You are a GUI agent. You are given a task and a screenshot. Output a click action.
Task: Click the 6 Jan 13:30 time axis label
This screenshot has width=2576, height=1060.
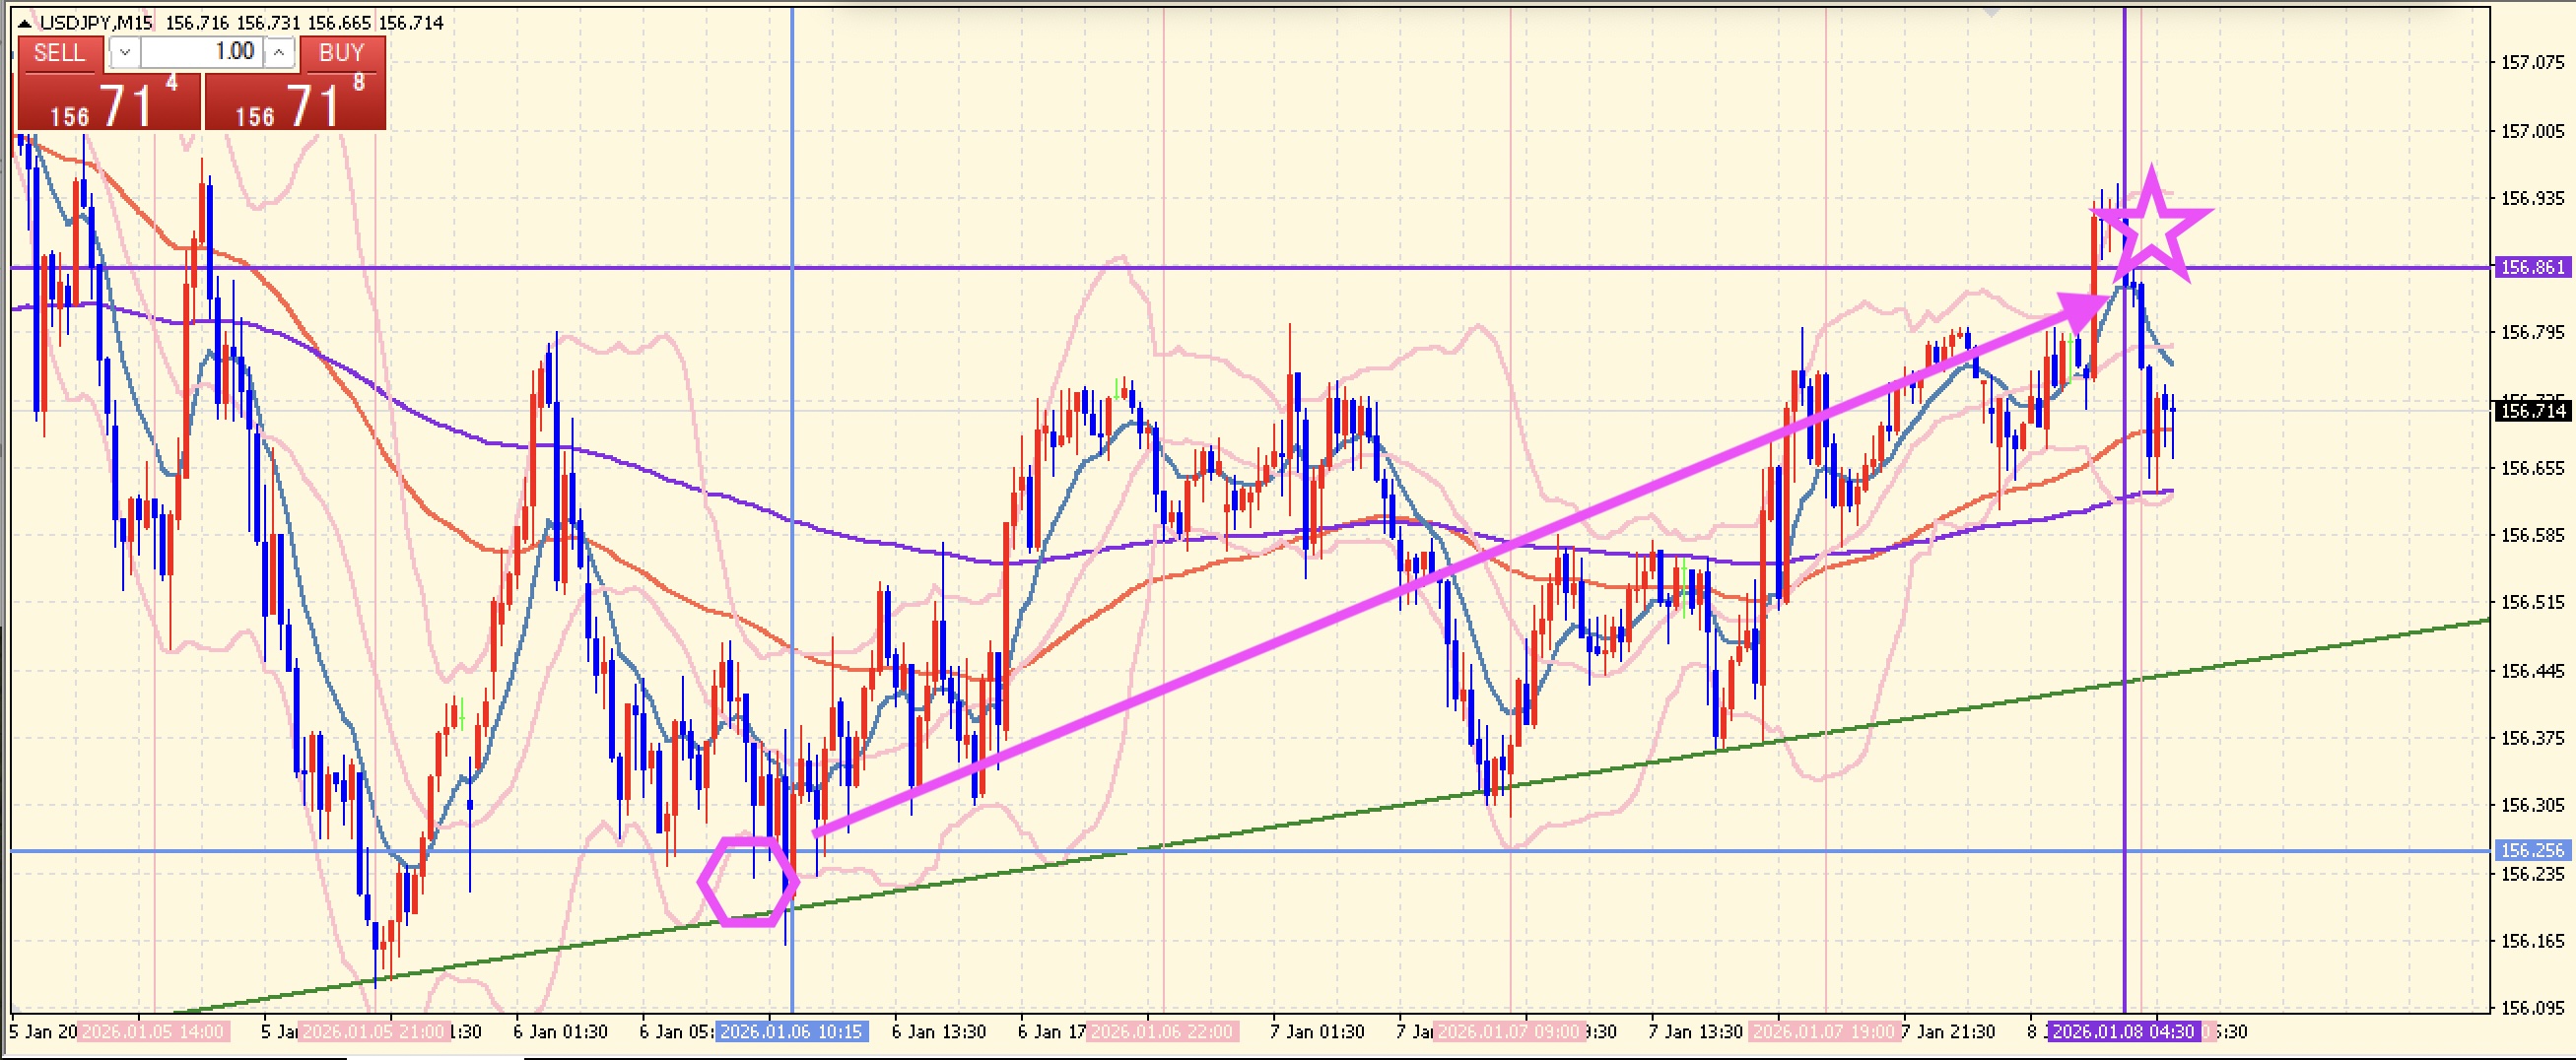point(938,1031)
